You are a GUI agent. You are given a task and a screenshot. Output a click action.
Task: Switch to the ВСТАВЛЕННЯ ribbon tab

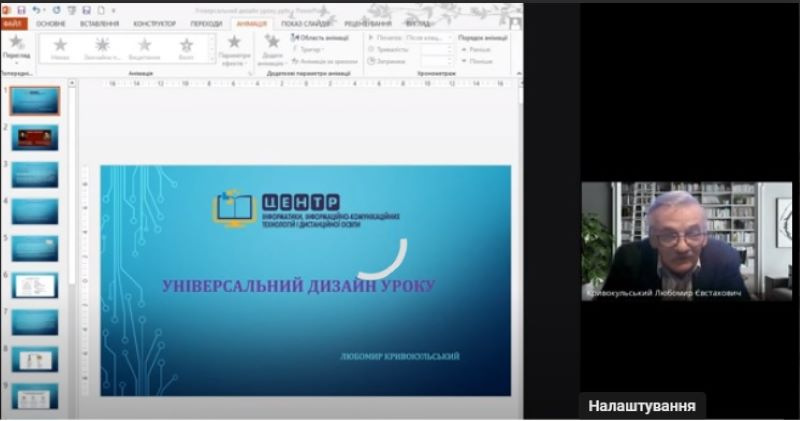pos(99,23)
